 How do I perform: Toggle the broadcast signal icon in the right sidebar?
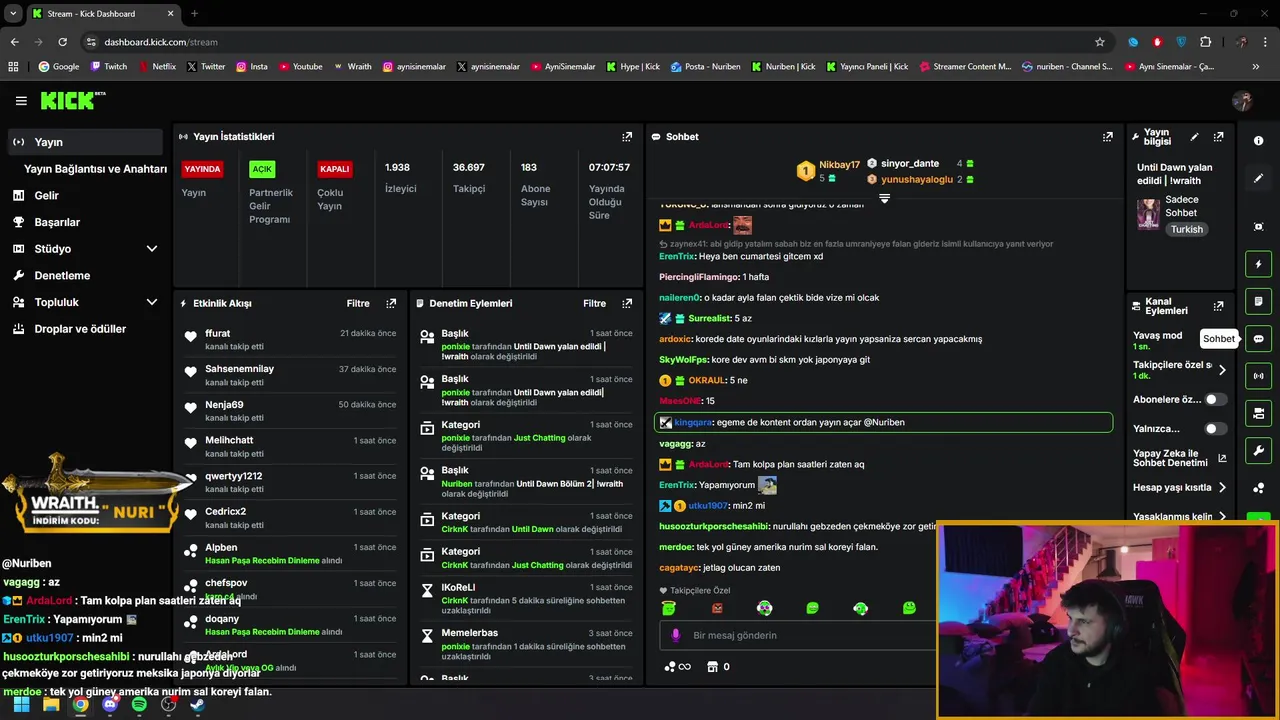(x=1258, y=376)
